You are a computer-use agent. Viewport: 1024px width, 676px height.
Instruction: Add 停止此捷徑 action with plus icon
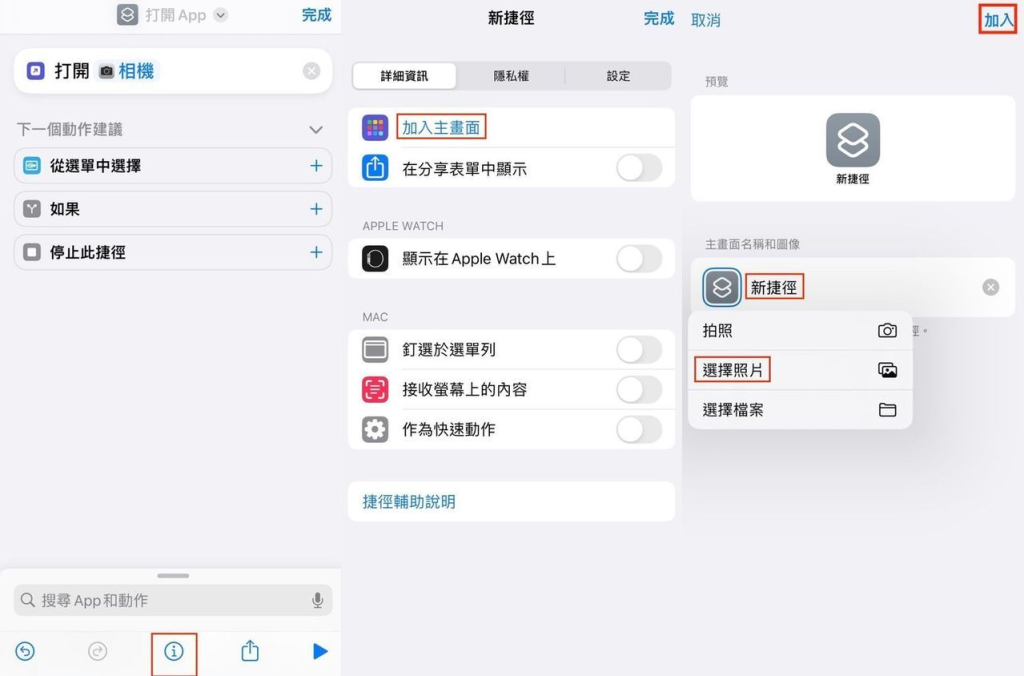316,252
